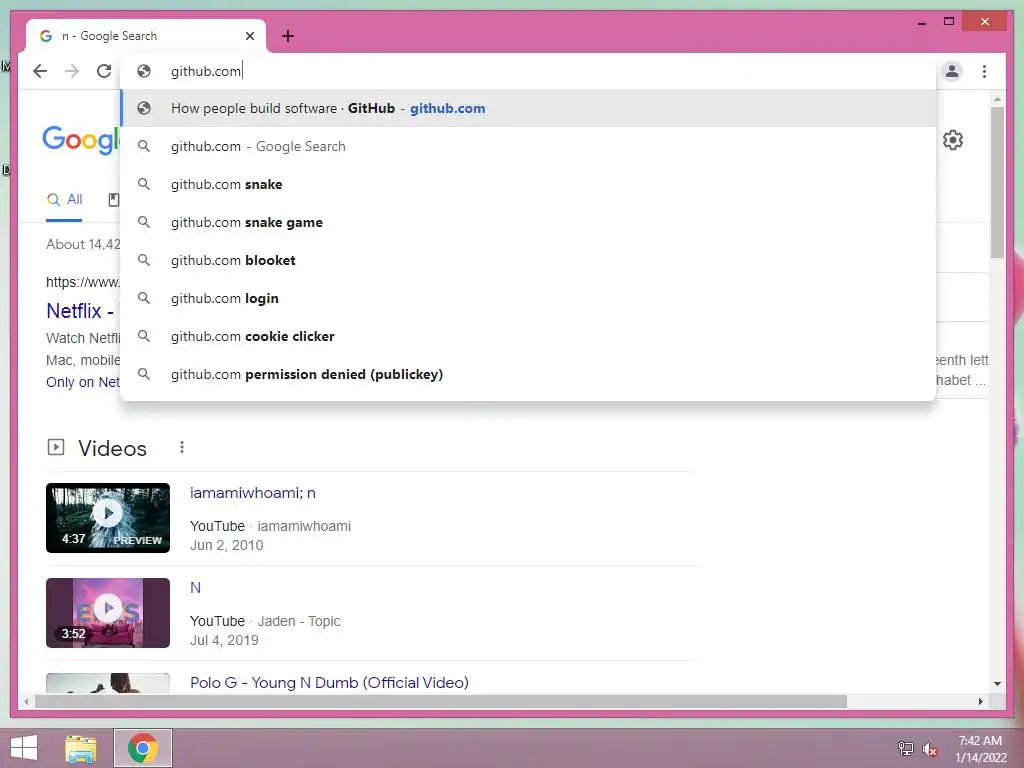Click the horizontal scroll right arrow

coord(980,701)
